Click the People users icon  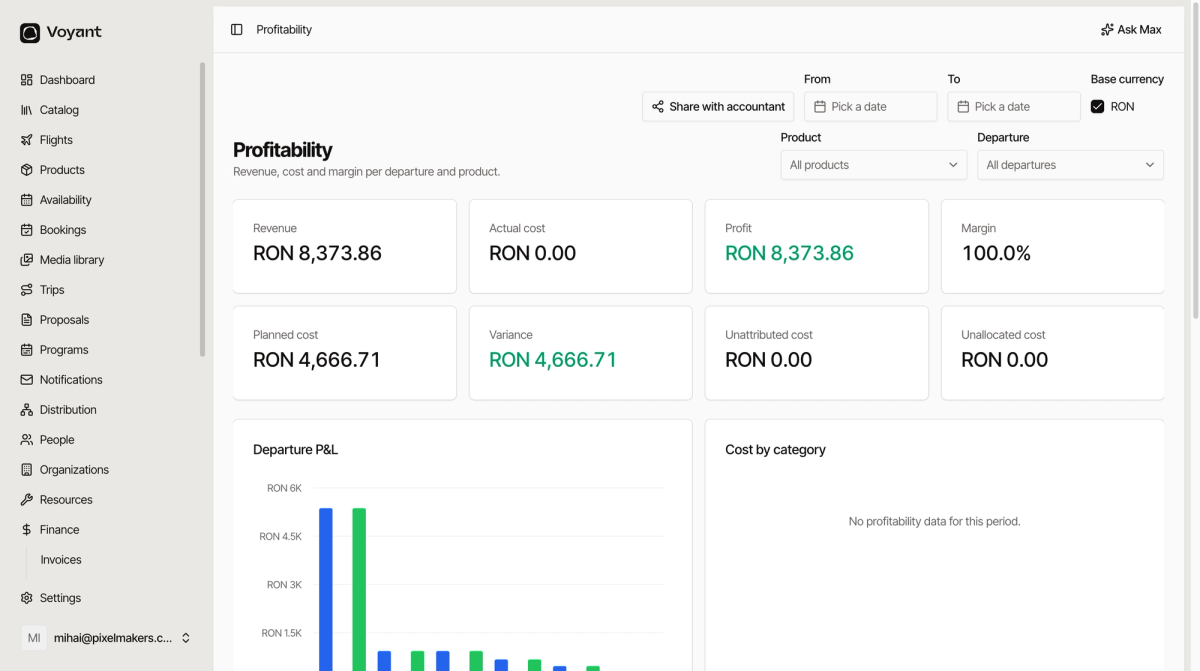(27, 440)
